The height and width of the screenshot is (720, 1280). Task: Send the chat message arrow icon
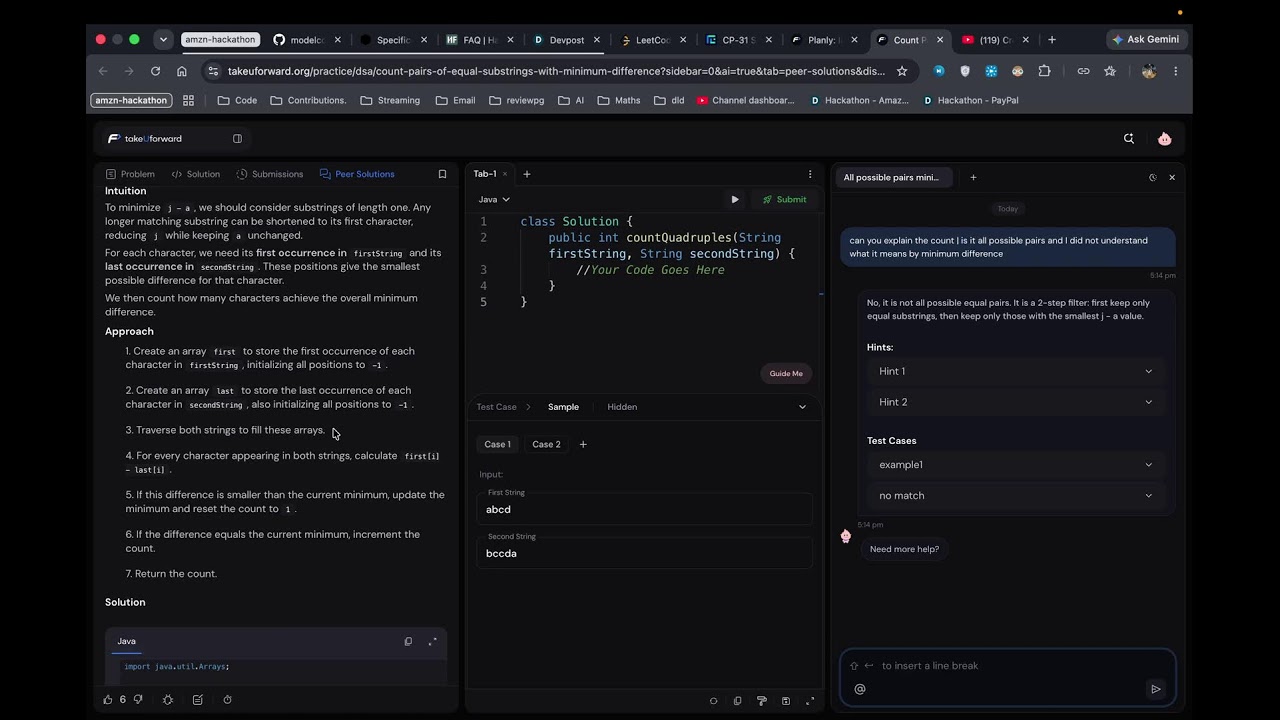pyautogui.click(x=1156, y=689)
